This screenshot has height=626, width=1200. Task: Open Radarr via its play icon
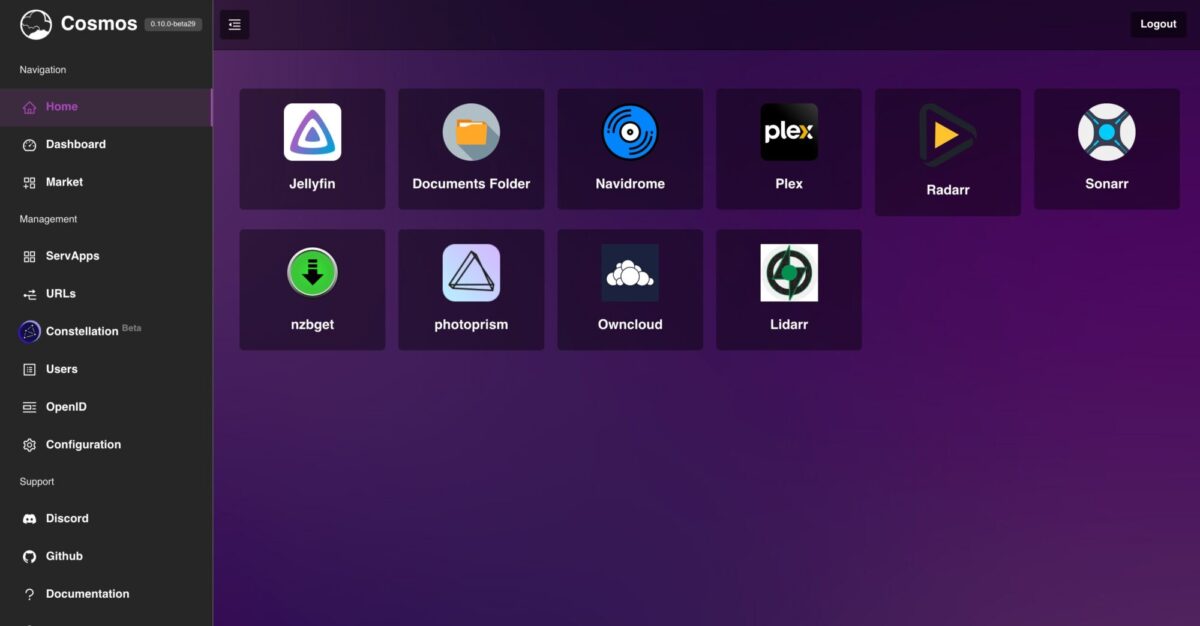pos(947,135)
